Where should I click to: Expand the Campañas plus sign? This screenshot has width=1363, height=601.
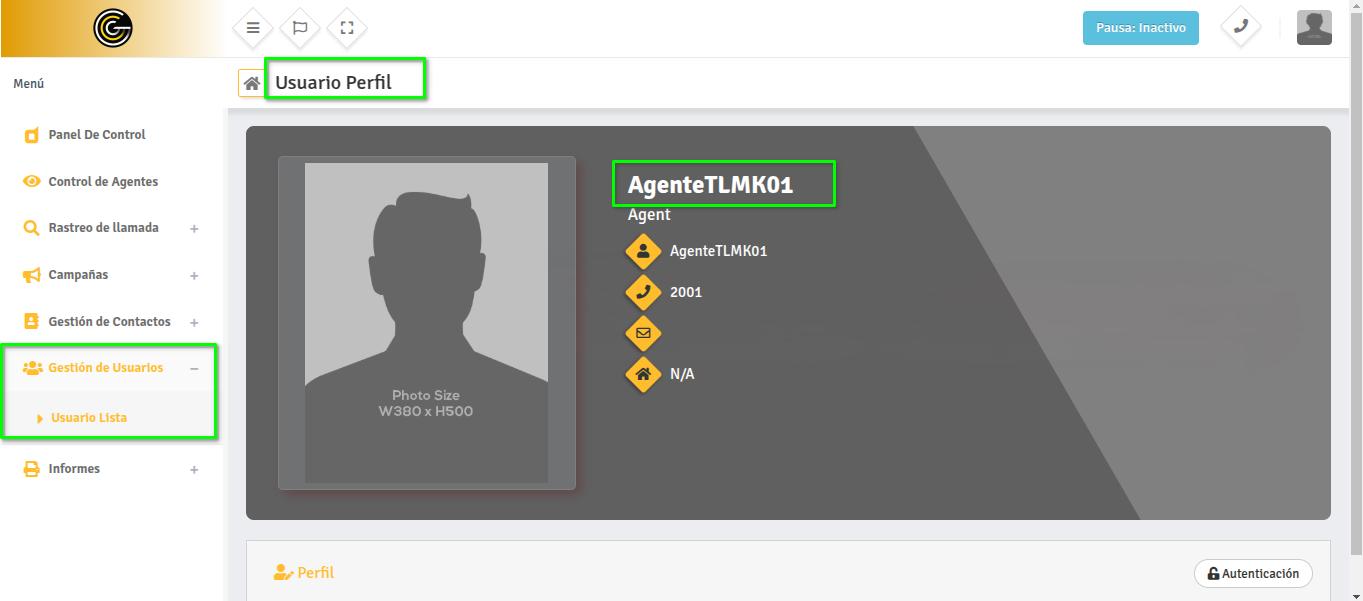click(194, 276)
